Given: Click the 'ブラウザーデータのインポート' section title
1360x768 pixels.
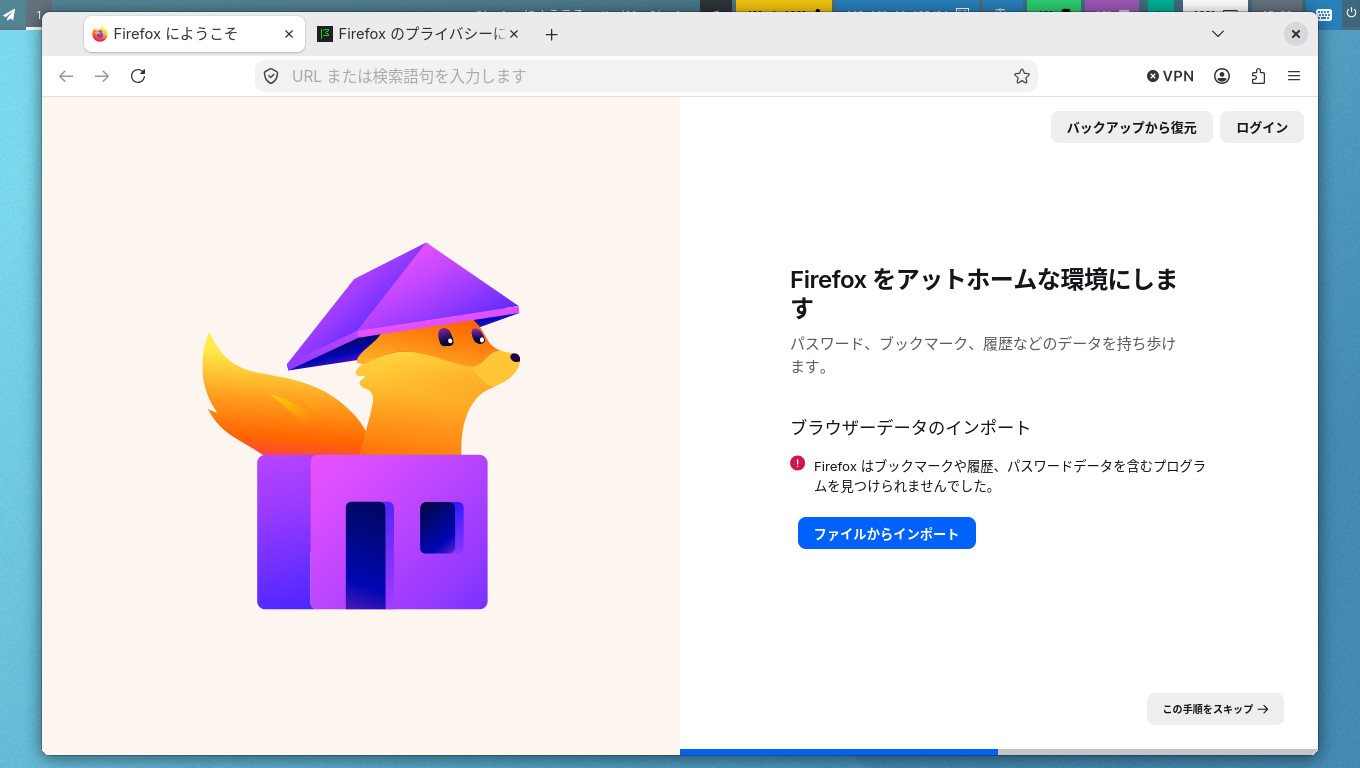Looking at the screenshot, I should pos(910,428).
